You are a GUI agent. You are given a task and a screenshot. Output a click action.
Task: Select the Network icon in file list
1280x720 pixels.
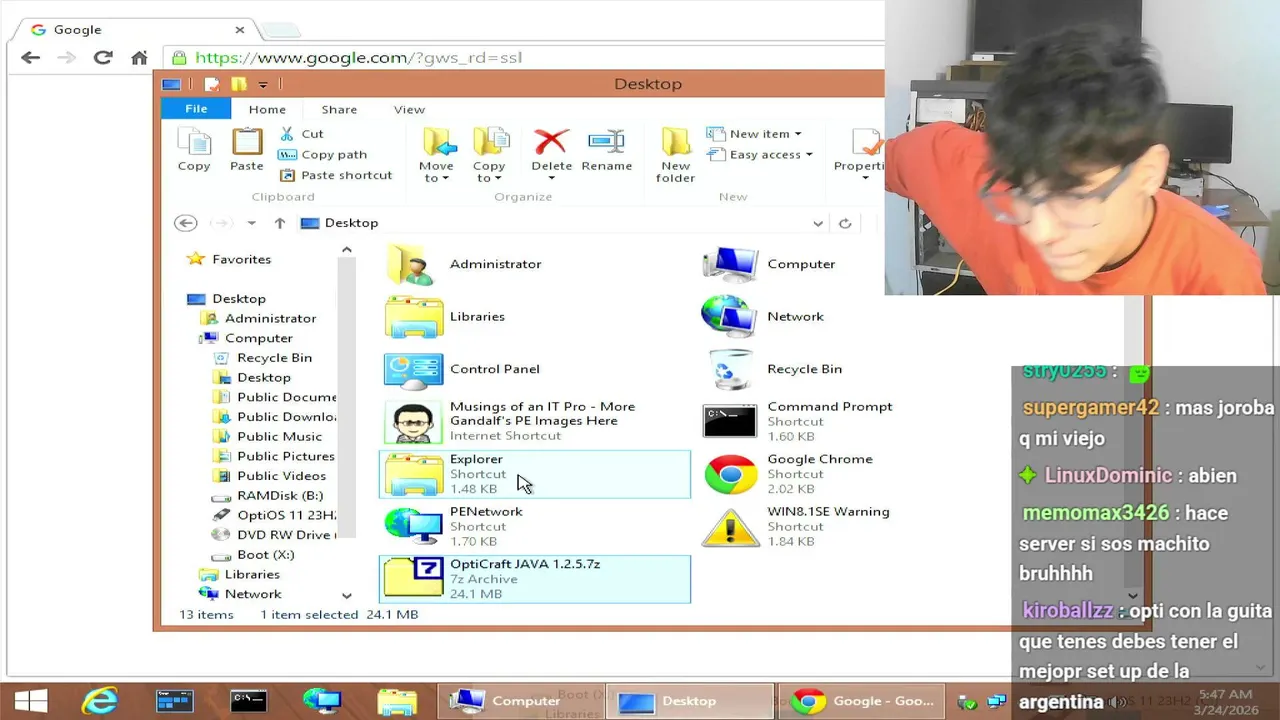tap(730, 316)
